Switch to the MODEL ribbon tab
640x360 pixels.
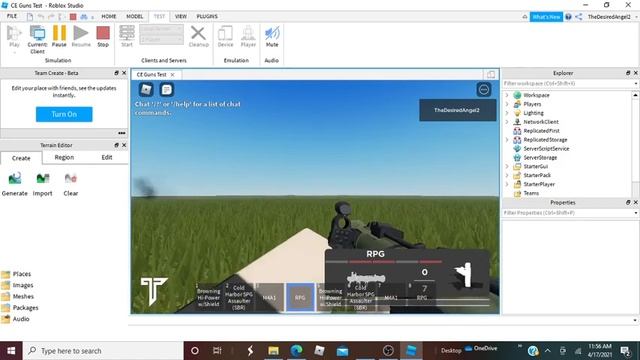coord(134,16)
